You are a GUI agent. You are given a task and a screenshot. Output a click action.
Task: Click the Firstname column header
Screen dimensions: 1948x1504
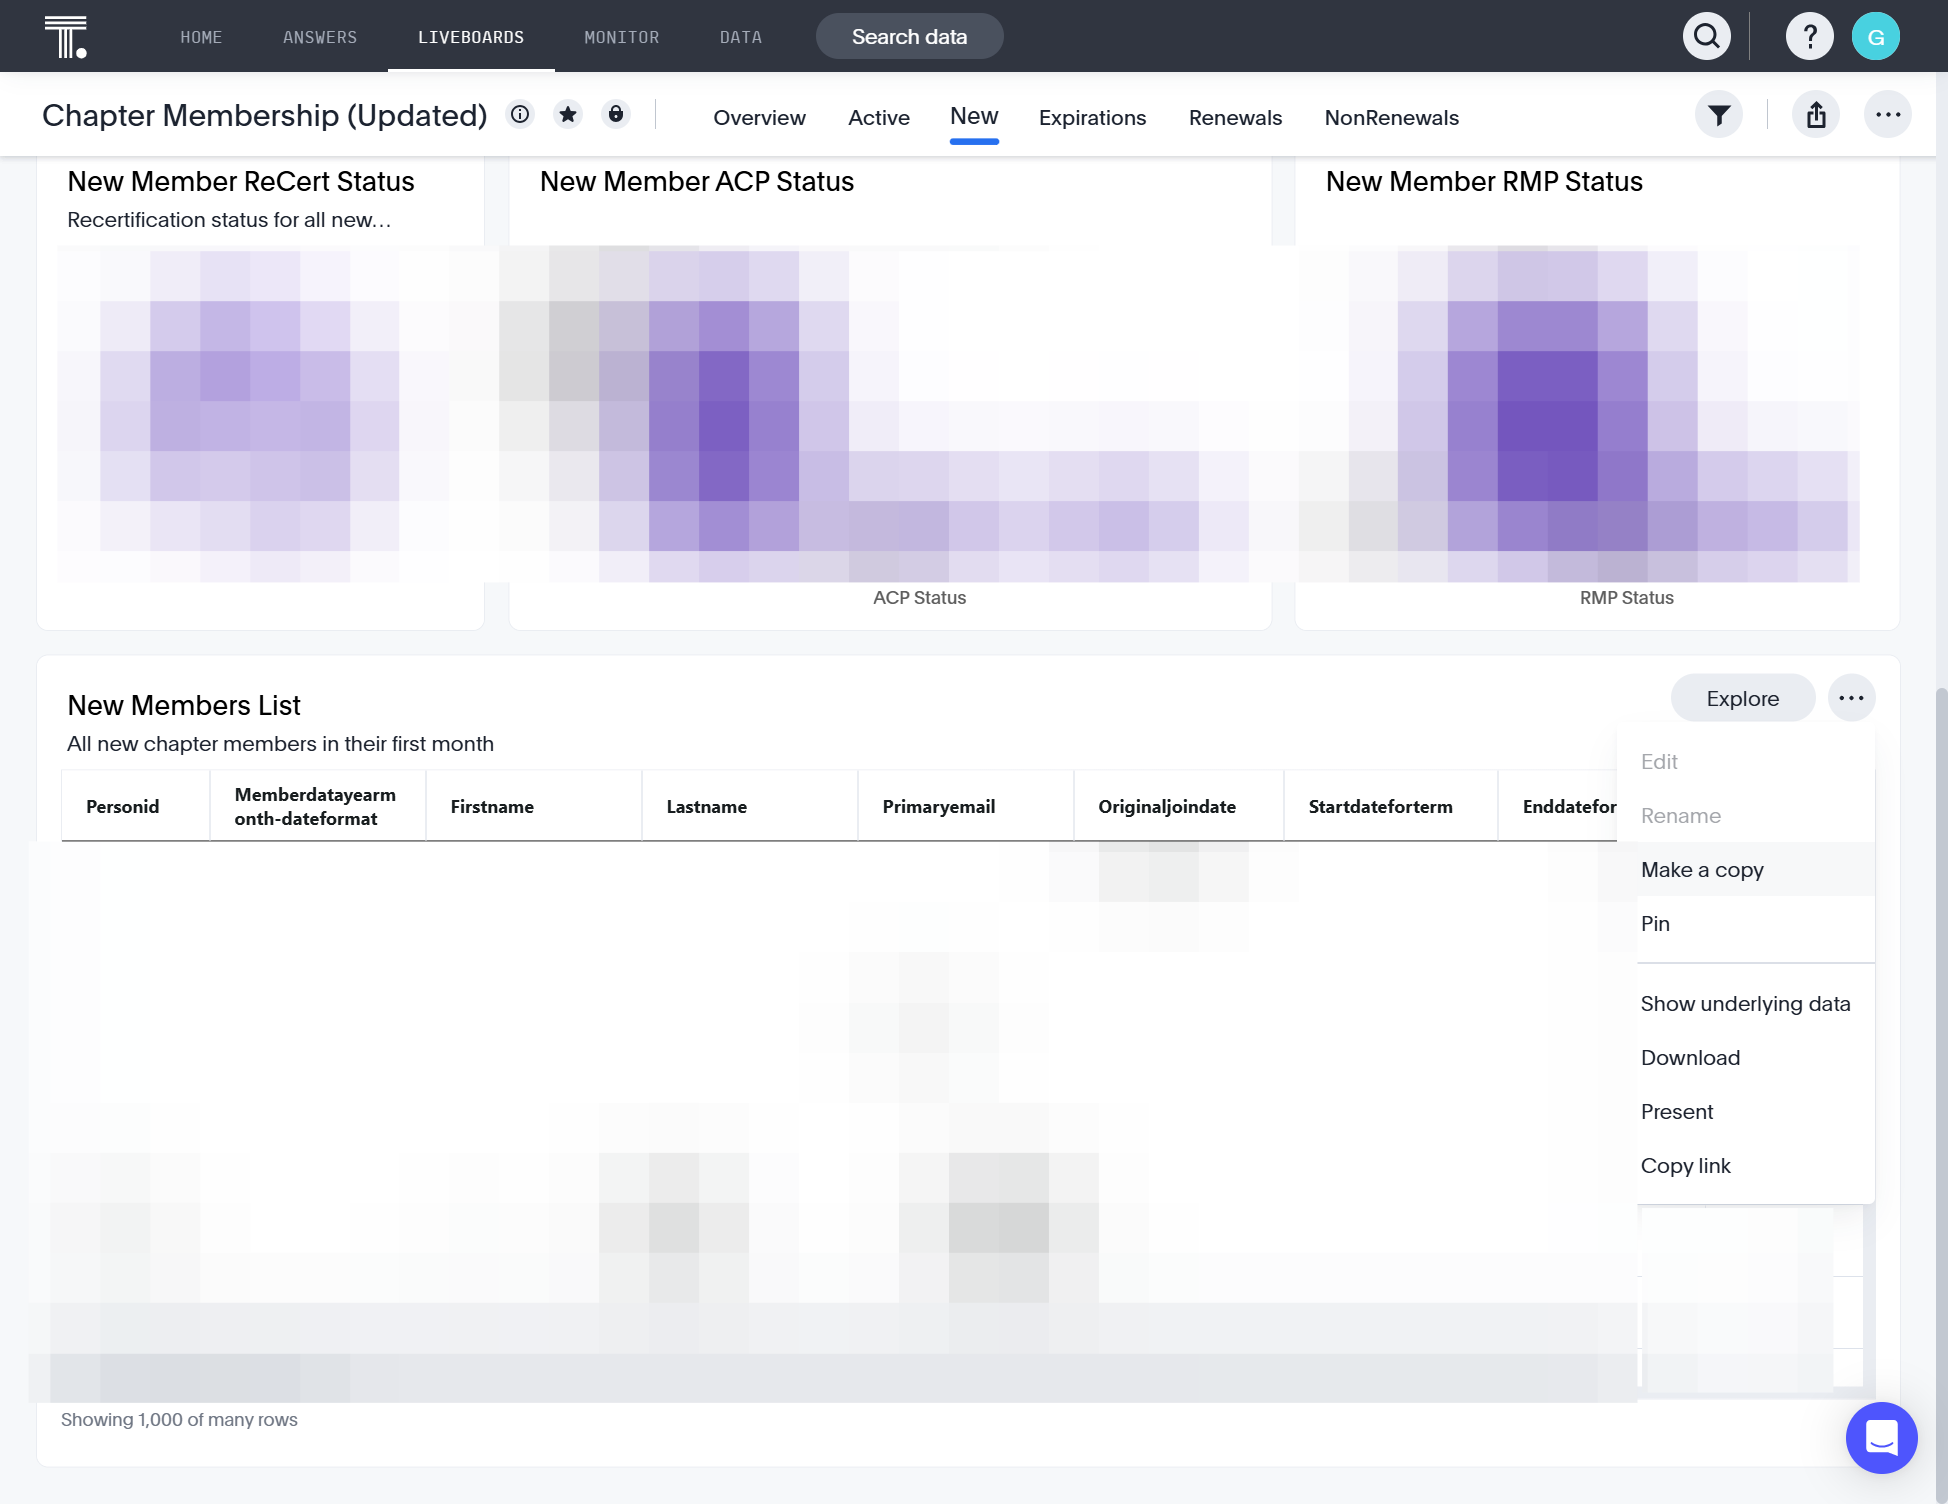(534, 807)
